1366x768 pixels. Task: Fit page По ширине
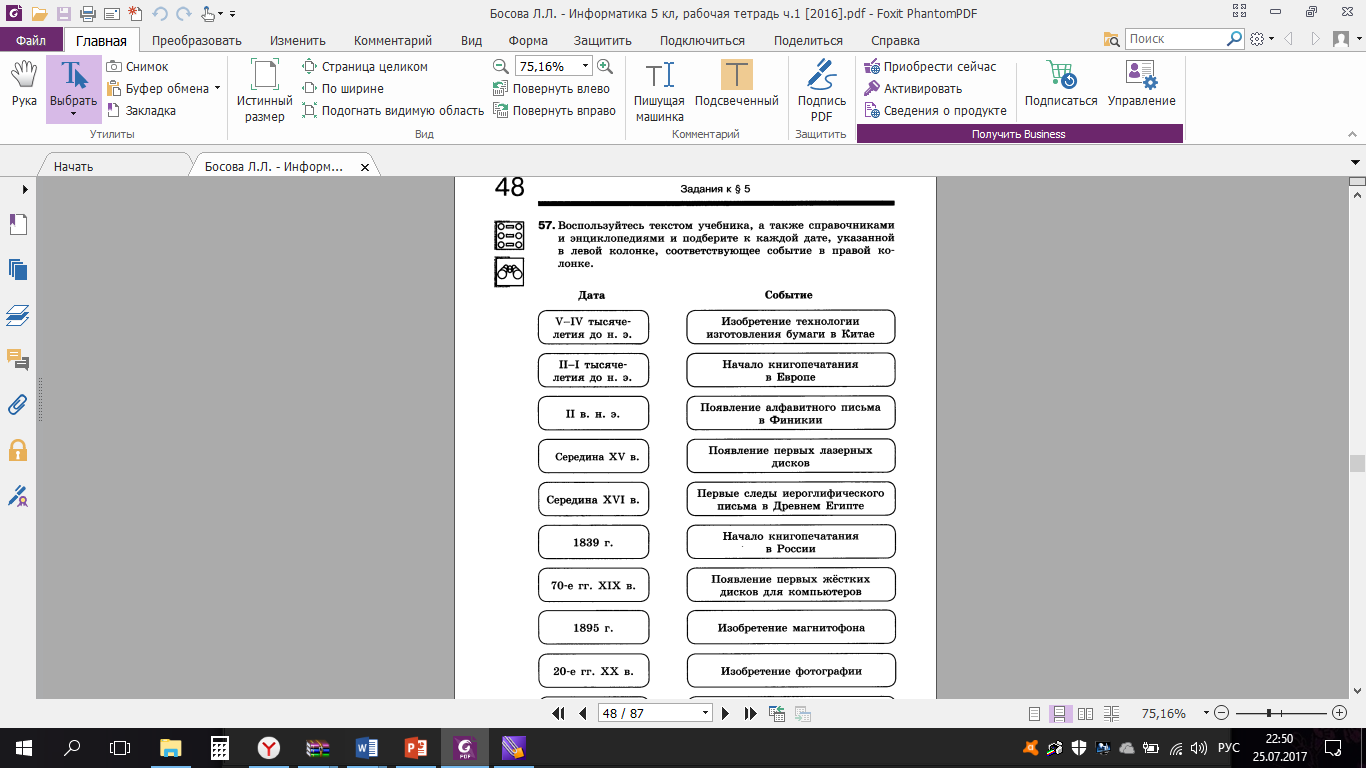343,88
